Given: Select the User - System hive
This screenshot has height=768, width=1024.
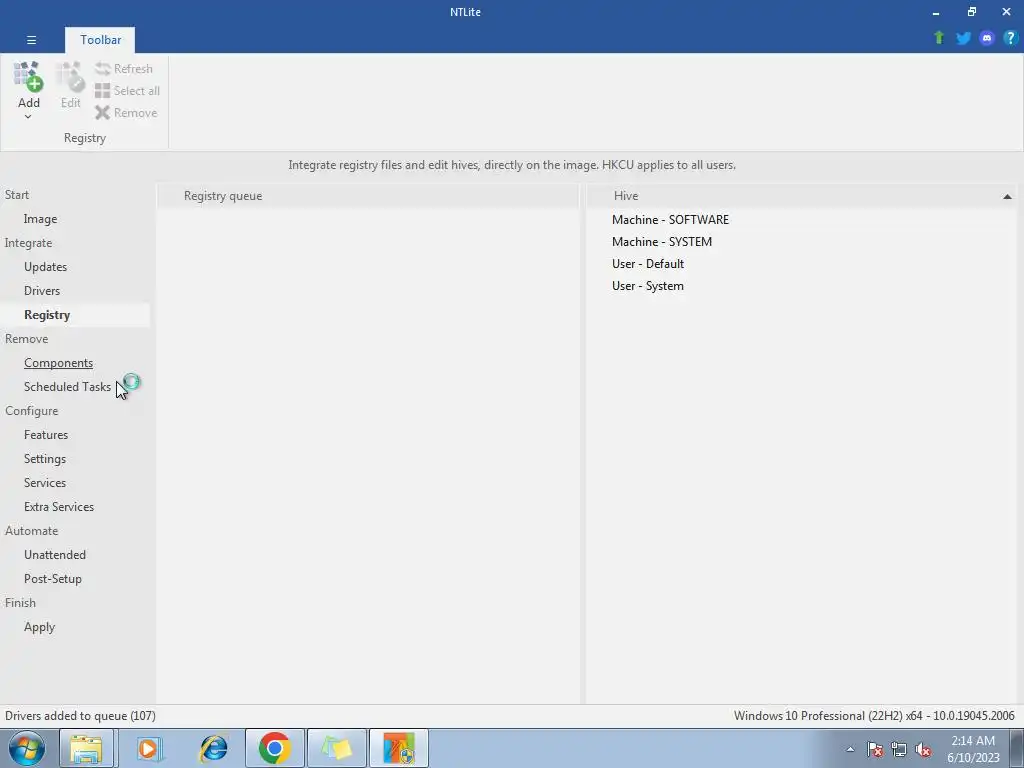Looking at the screenshot, I should click(648, 286).
